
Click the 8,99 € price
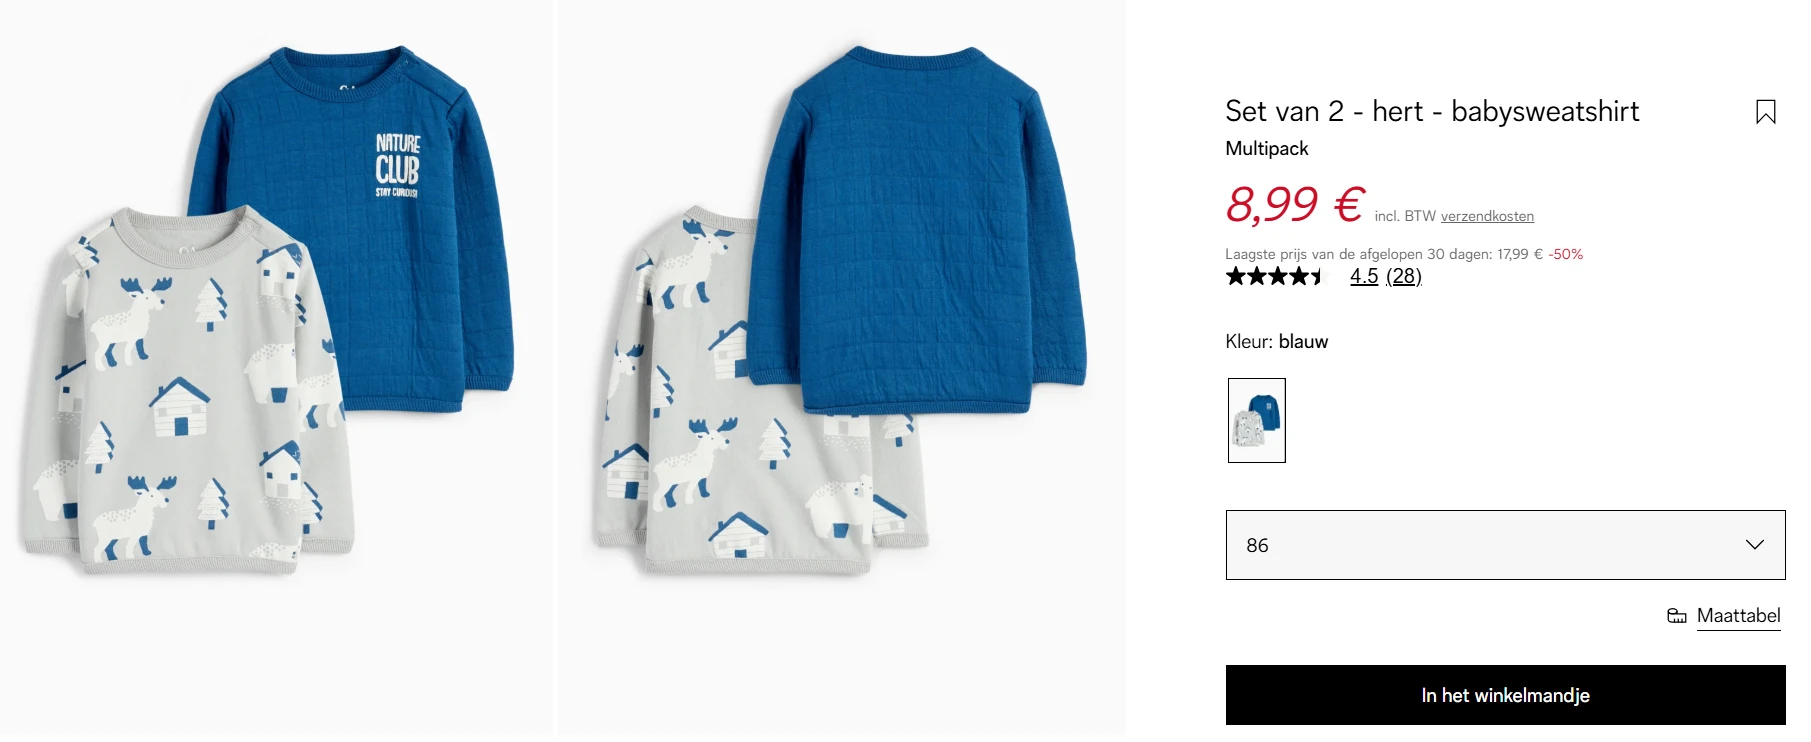tap(1293, 208)
